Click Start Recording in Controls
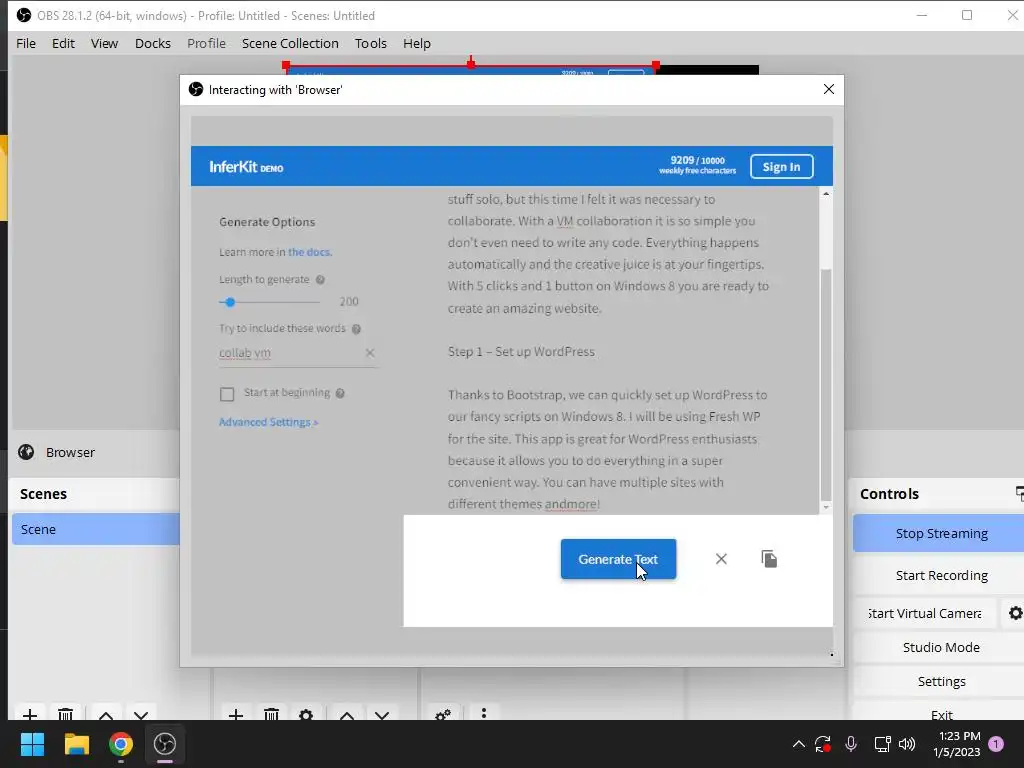 [941, 575]
